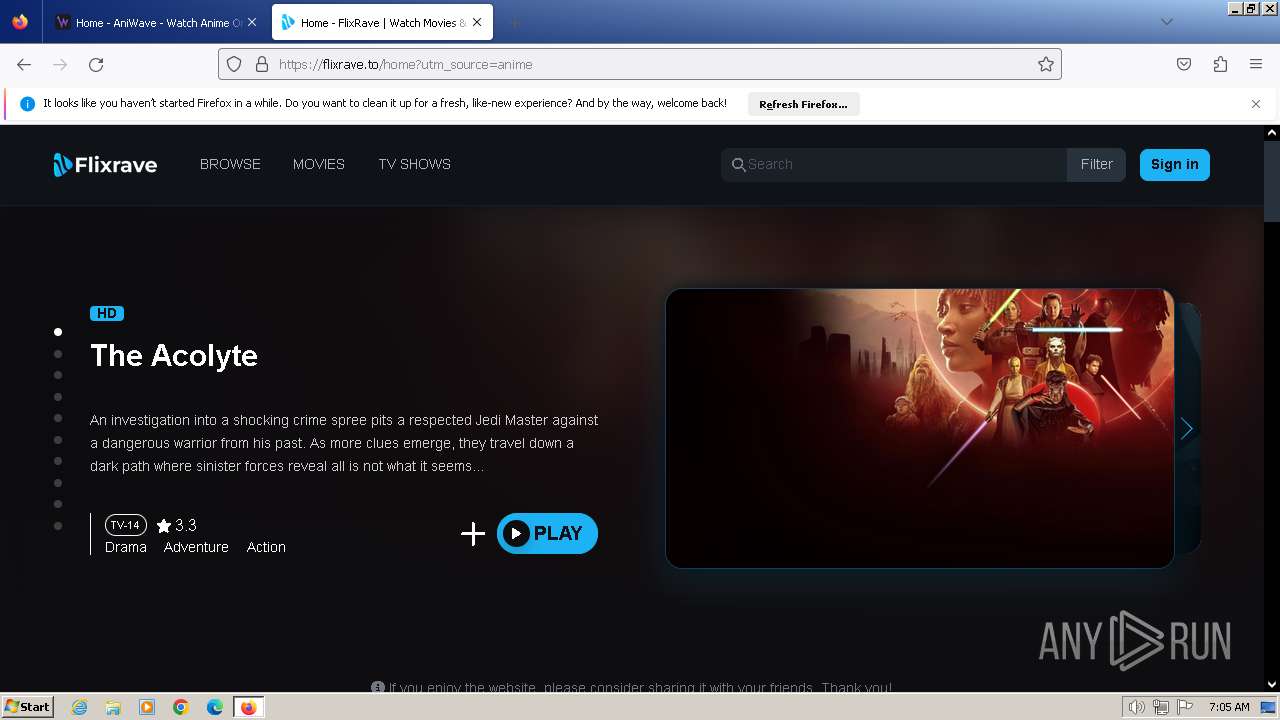The width and height of the screenshot is (1280, 720).
Task: Open The Acolyte title link
Action: pyautogui.click(x=174, y=356)
